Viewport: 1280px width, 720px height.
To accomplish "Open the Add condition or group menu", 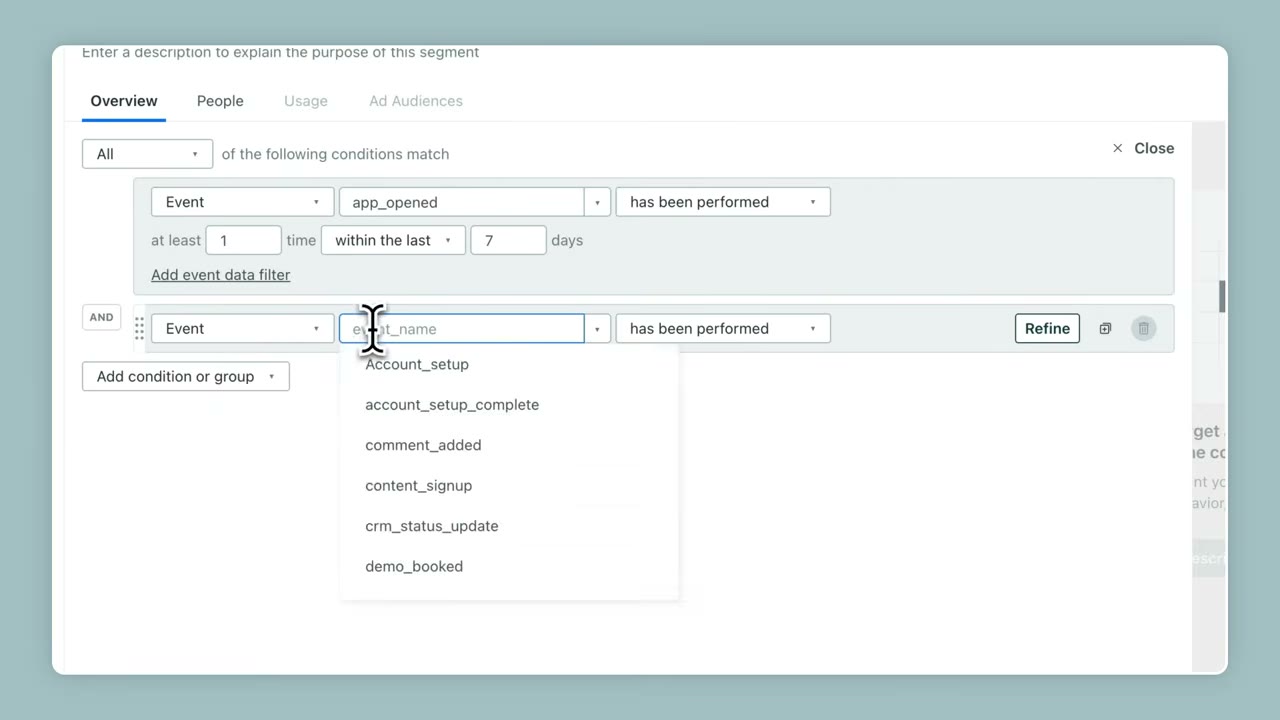I will point(186,377).
